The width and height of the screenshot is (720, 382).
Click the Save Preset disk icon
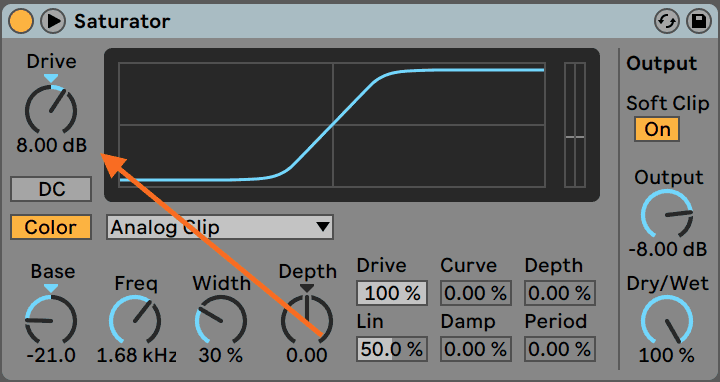tap(699, 22)
